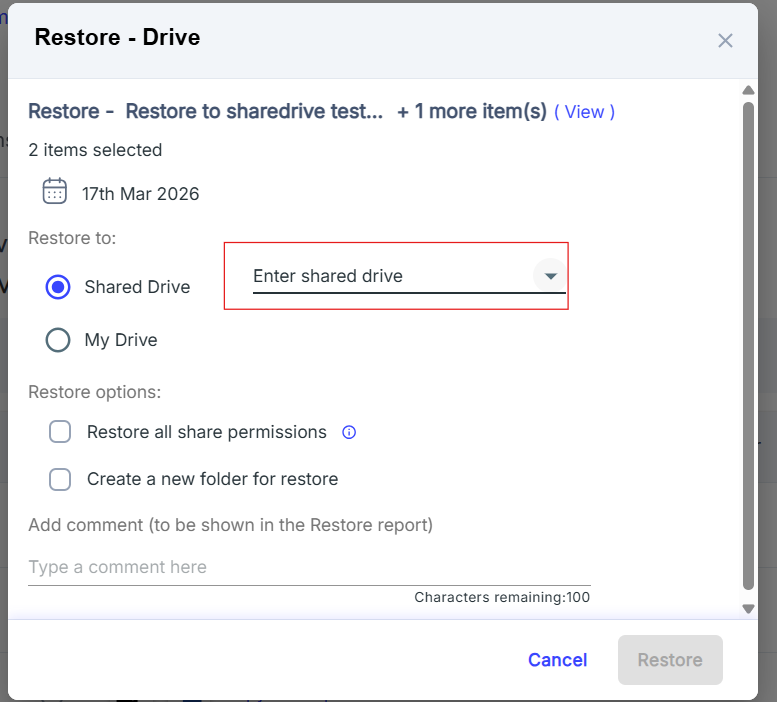
Task: Click the info icon next to share permissions
Action: [349, 433]
